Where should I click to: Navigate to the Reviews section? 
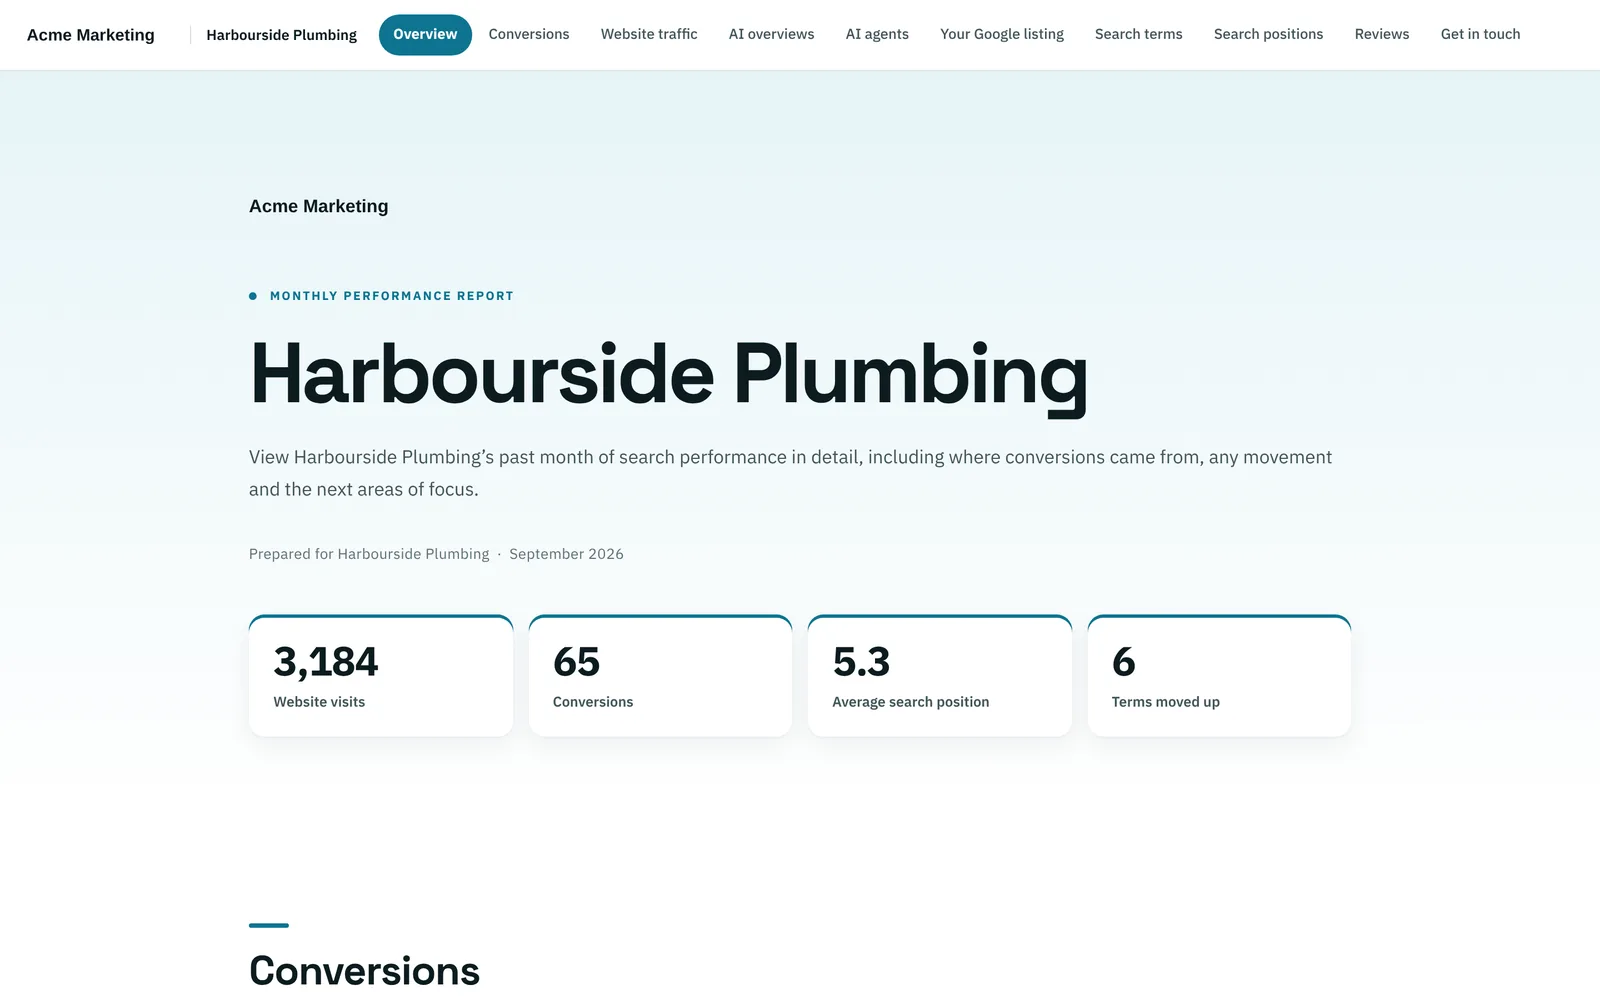pyautogui.click(x=1382, y=35)
